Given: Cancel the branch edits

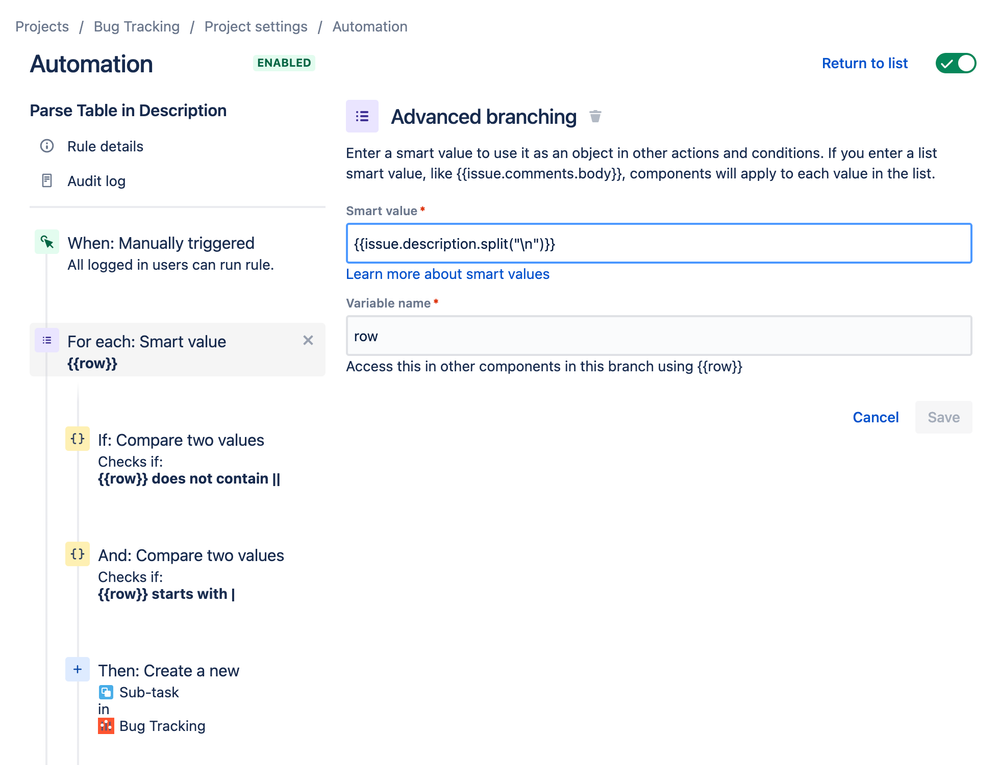Looking at the screenshot, I should 875,417.
